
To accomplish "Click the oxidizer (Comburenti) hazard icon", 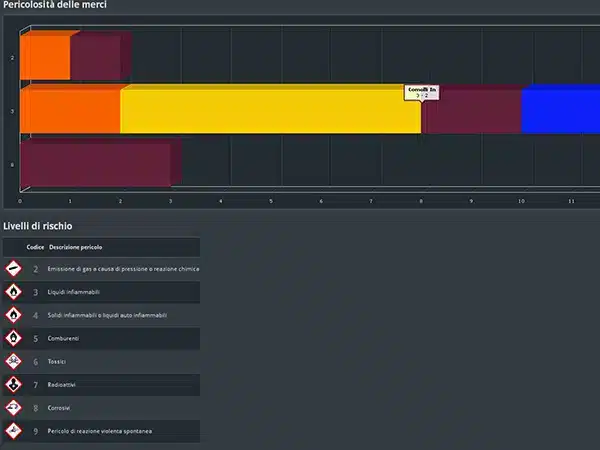I will 13,338.
